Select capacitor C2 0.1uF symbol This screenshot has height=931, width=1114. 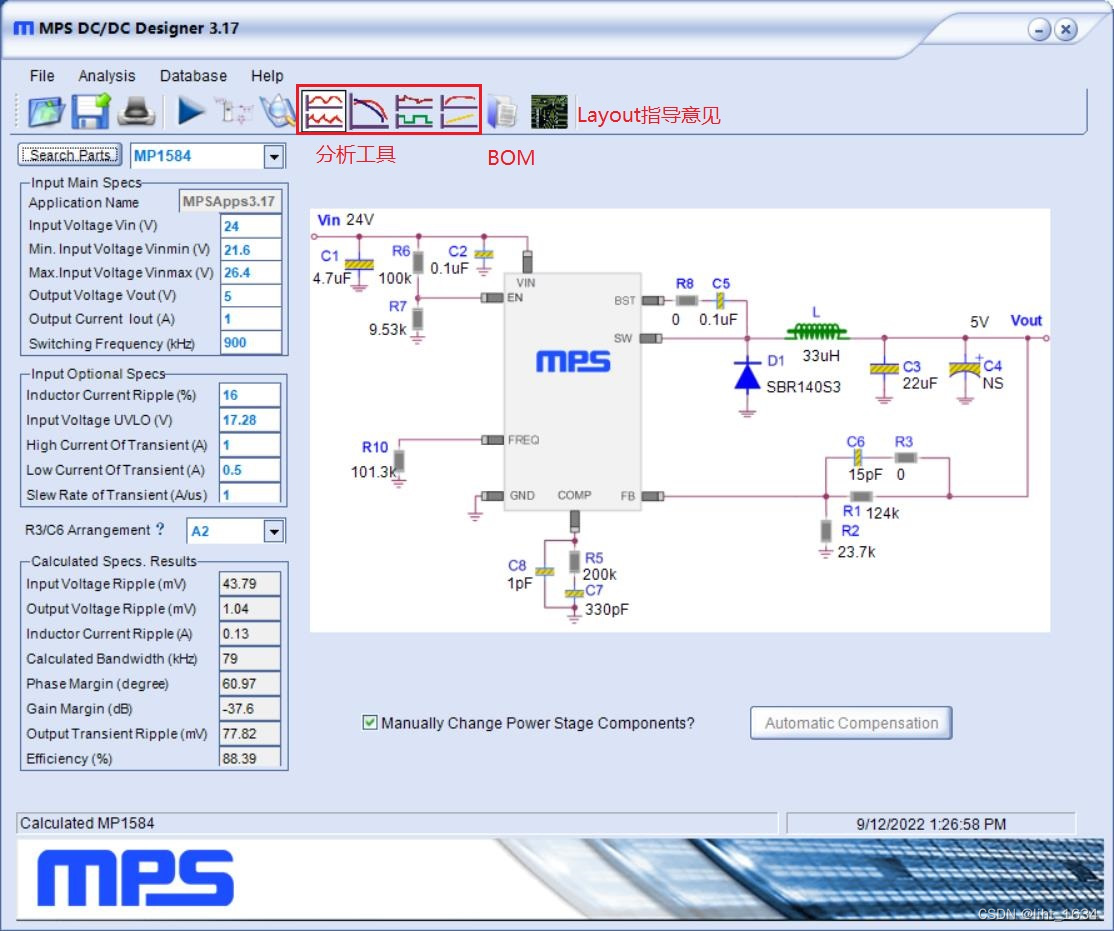tap(484, 254)
